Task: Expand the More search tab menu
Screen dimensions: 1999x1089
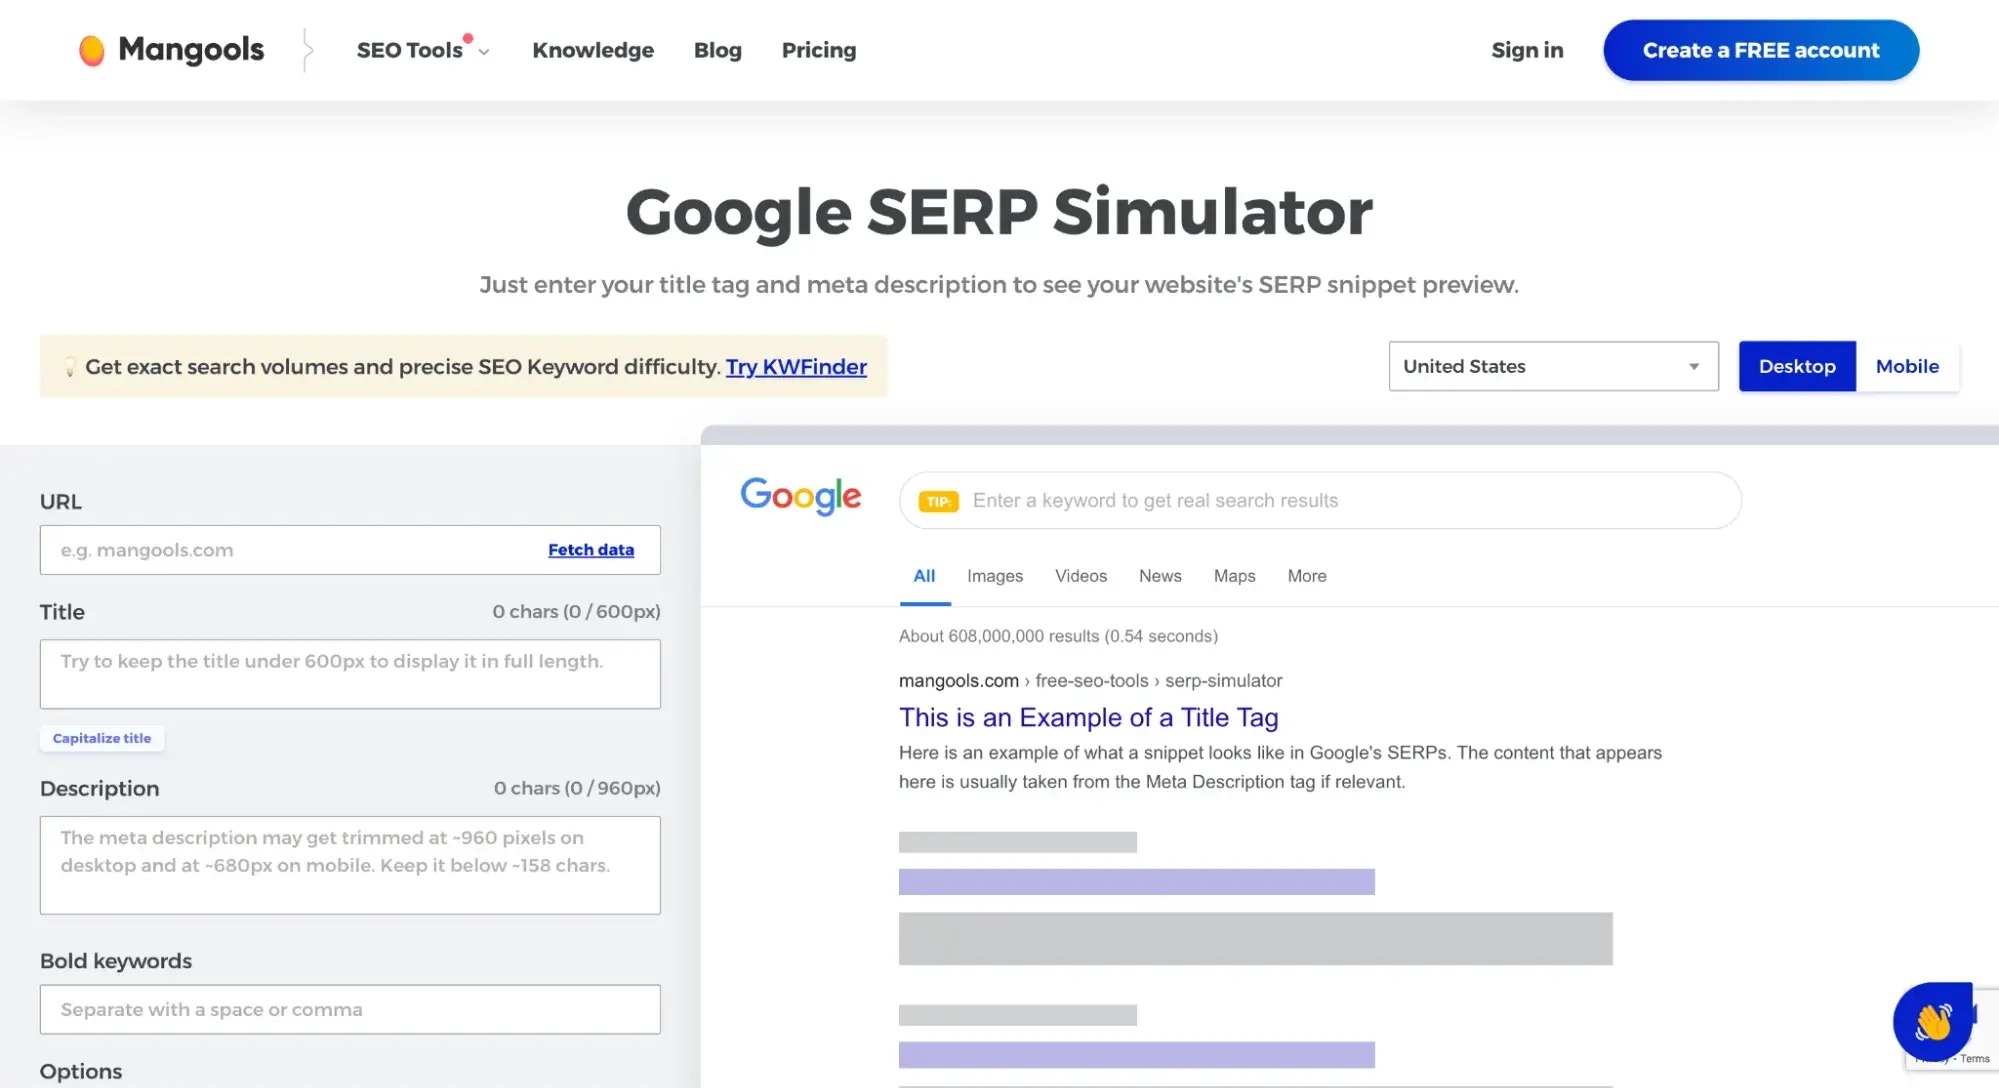Action: (1306, 576)
